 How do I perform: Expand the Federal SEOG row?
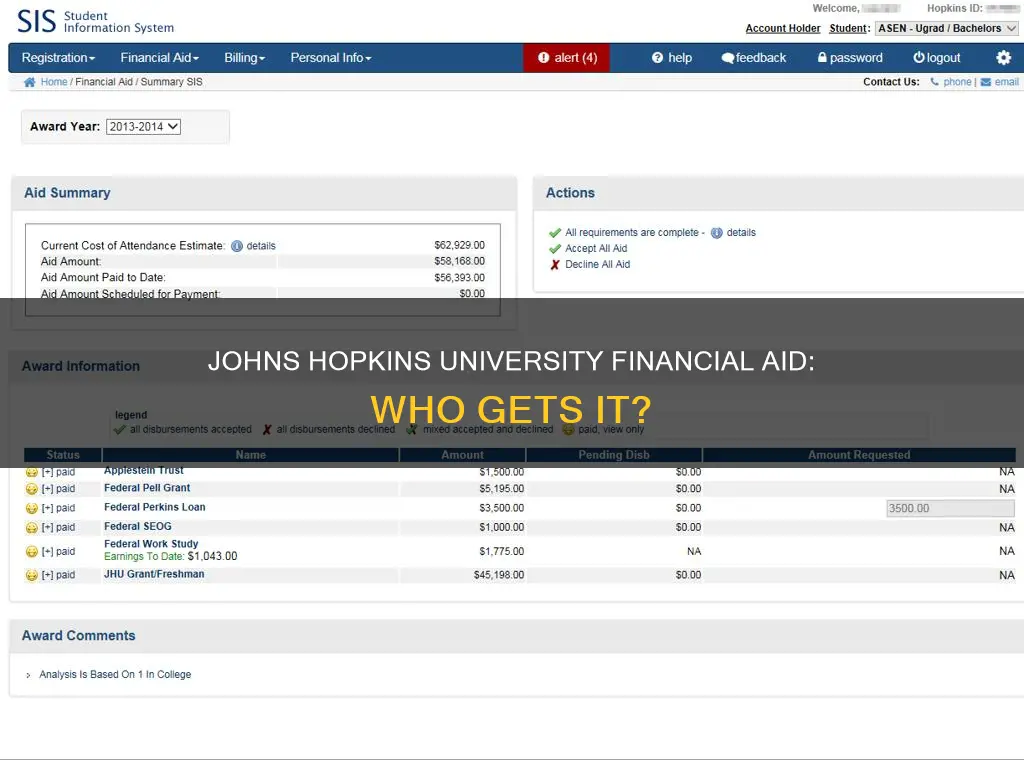pyautogui.click(x=47, y=527)
